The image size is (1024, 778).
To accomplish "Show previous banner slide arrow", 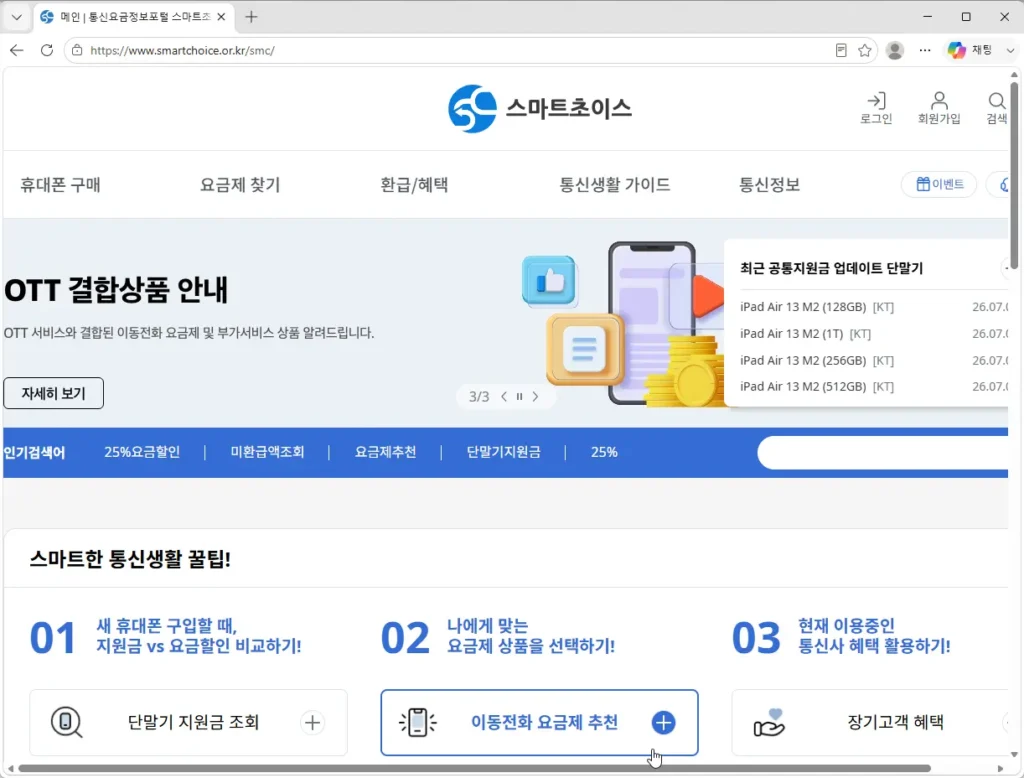I will [504, 397].
